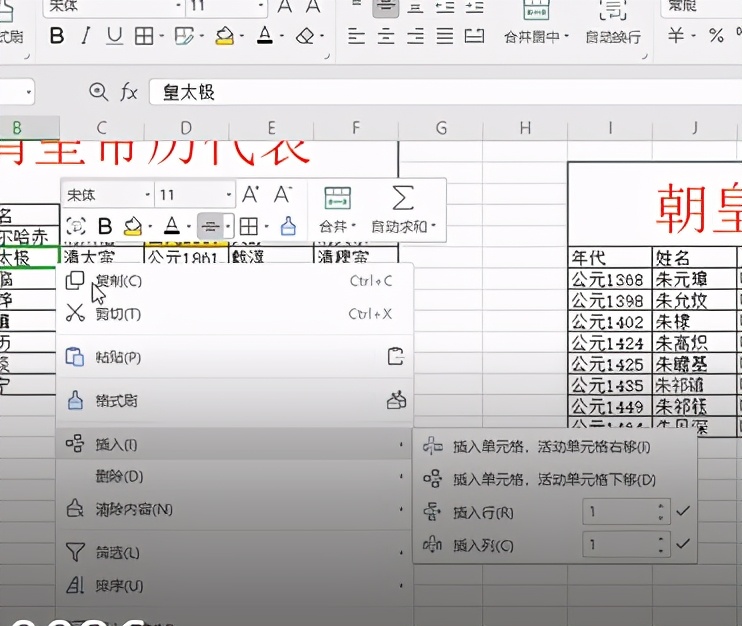The image size is (742, 626).
Task: Open the Insert (I) submenu
Action: tap(234, 444)
